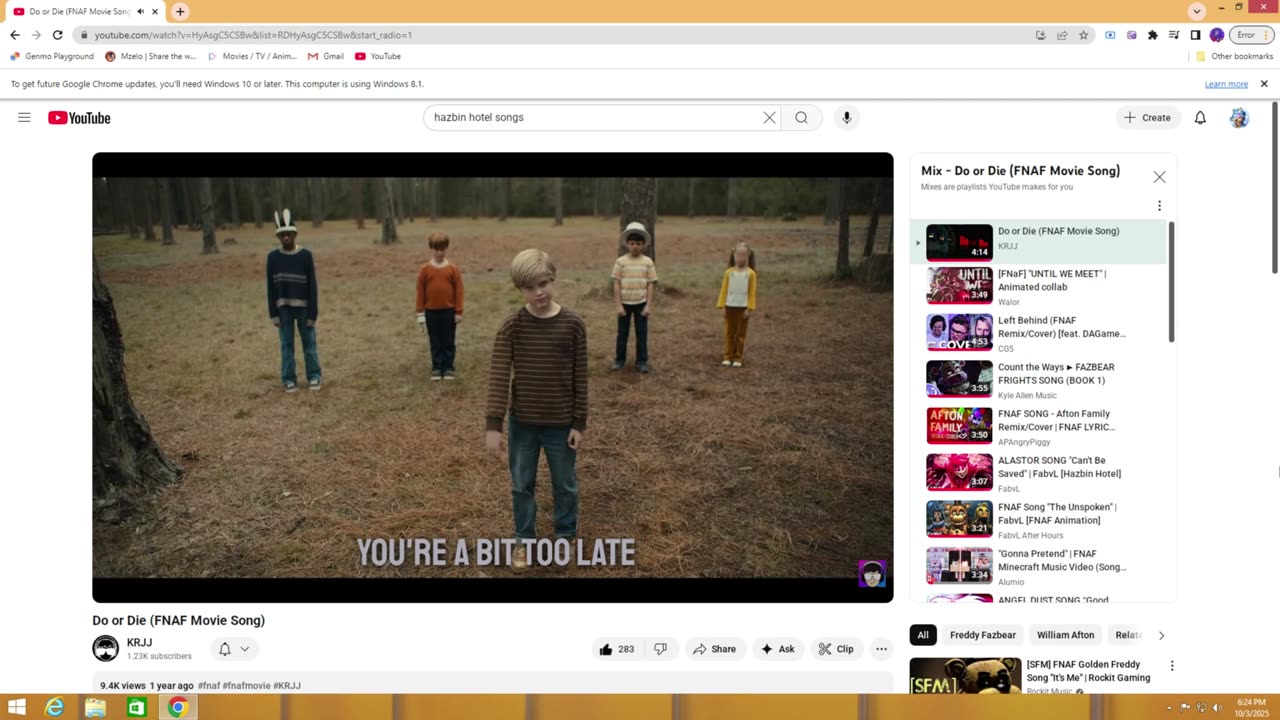Install or download page icon in address bar
Viewport: 1280px width, 720px height.
(x=1040, y=35)
